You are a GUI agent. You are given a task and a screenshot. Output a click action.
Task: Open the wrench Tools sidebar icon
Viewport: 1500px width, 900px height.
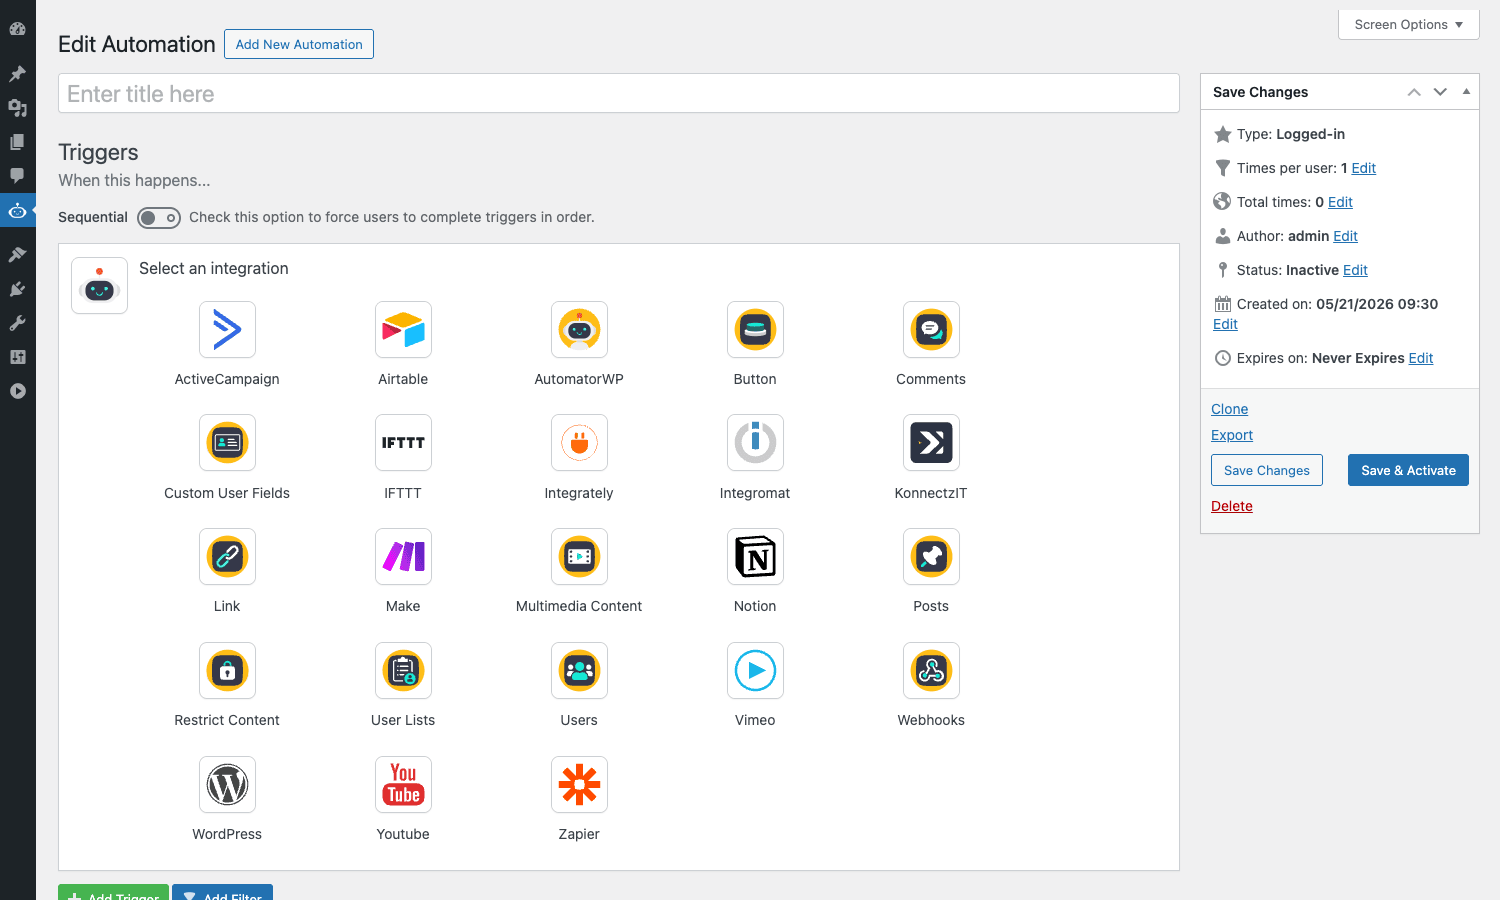coord(17,323)
